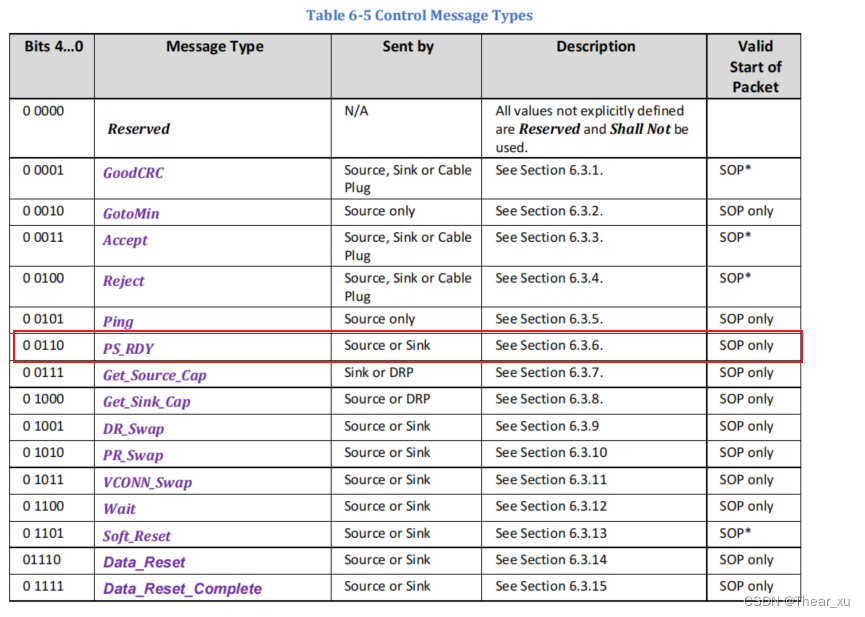865x617 pixels.
Task: Select bits value '0 1000'
Action: [43, 399]
